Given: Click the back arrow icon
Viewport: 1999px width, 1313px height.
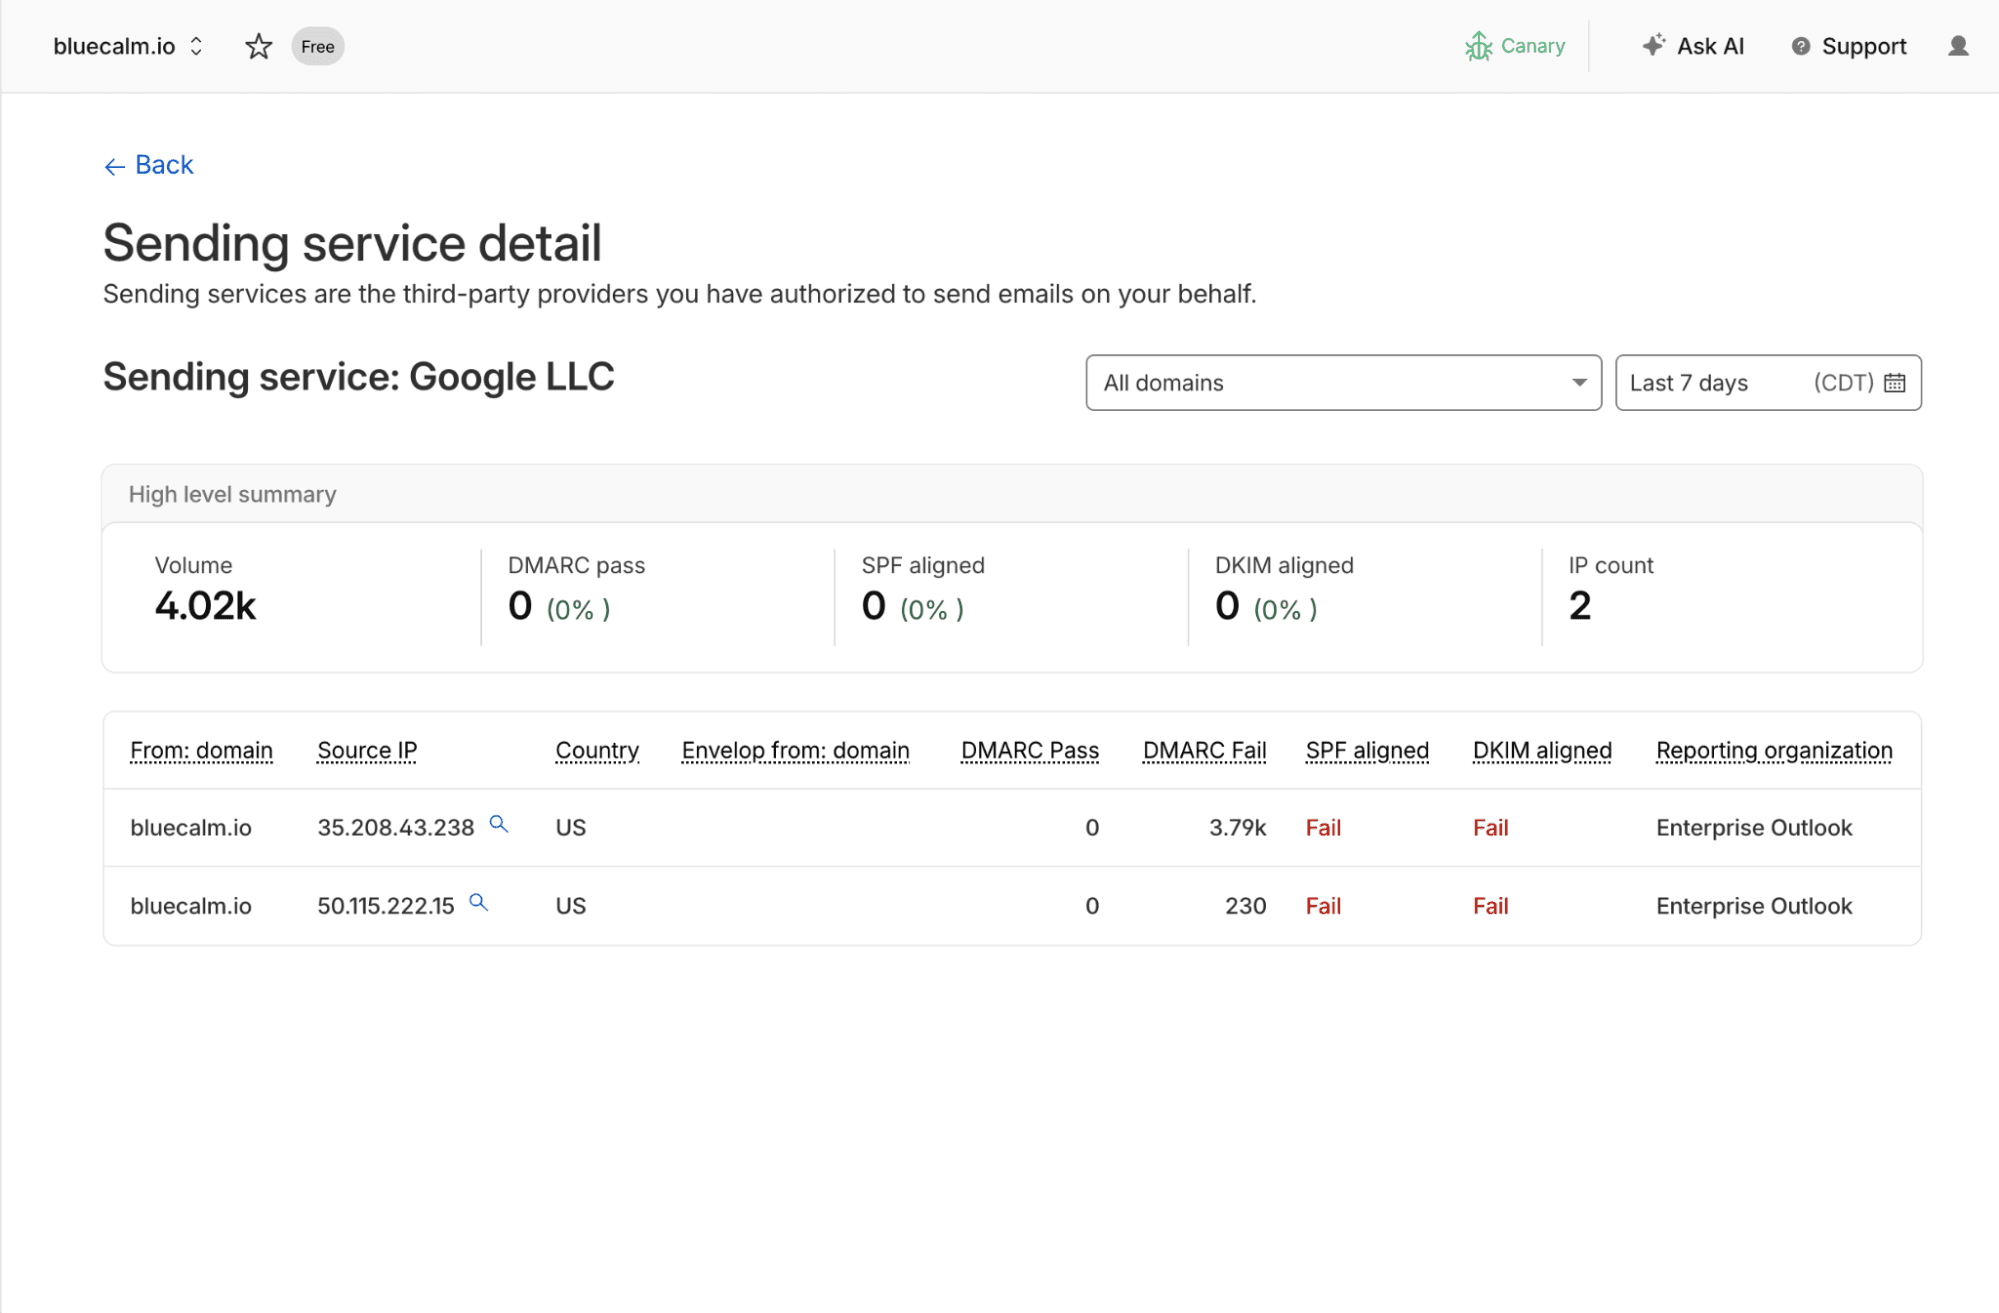Looking at the screenshot, I should 115,166.
